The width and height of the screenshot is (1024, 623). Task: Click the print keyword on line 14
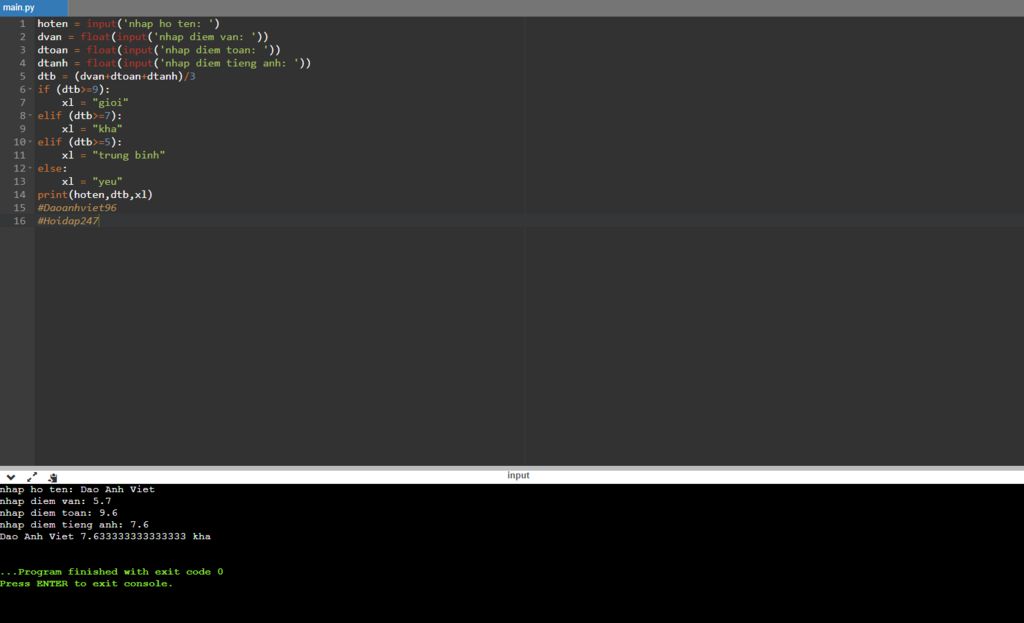52,194
